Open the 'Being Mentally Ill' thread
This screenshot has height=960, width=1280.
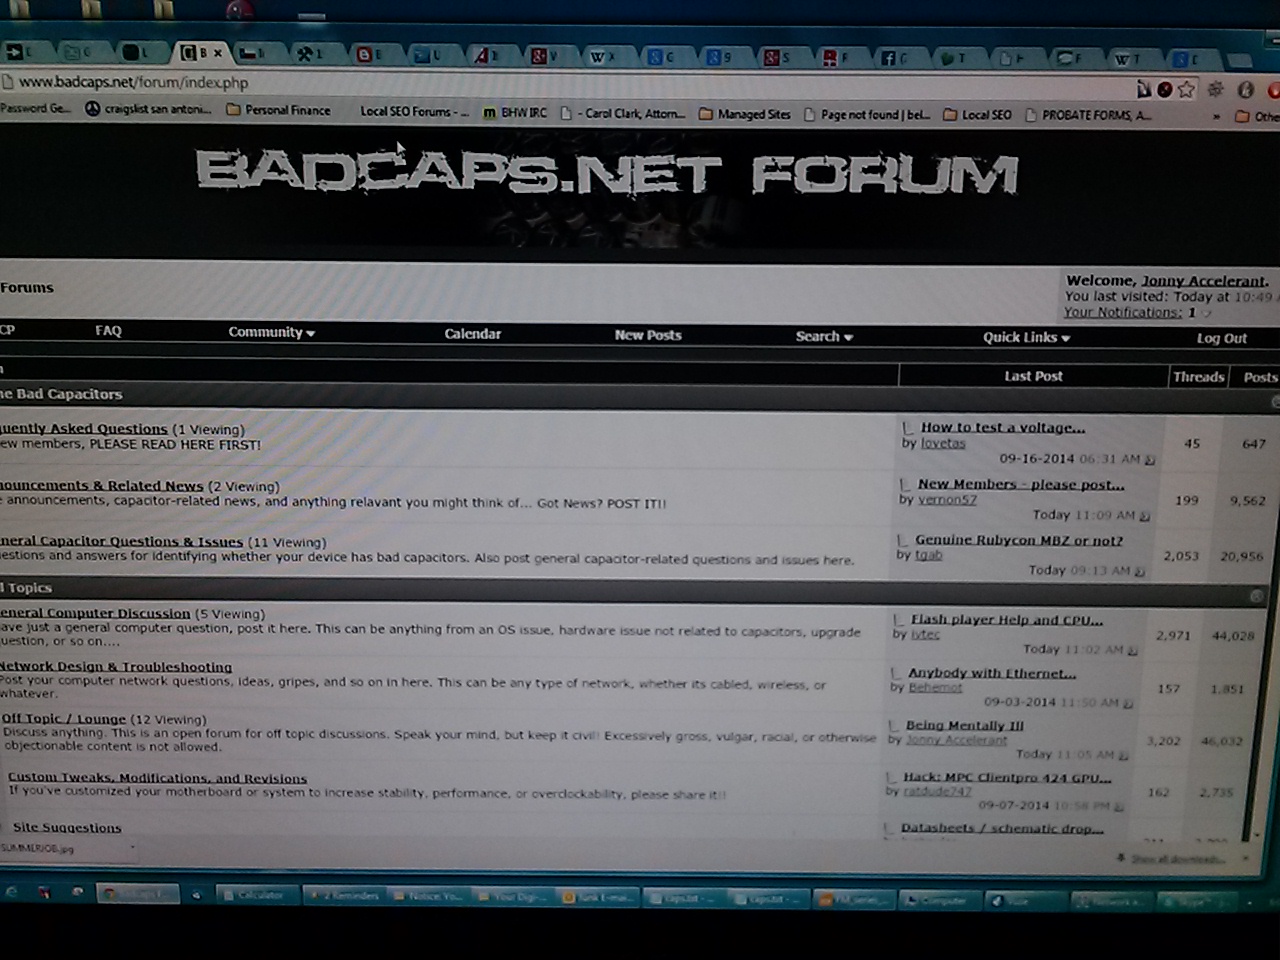[x=965, y=725]
